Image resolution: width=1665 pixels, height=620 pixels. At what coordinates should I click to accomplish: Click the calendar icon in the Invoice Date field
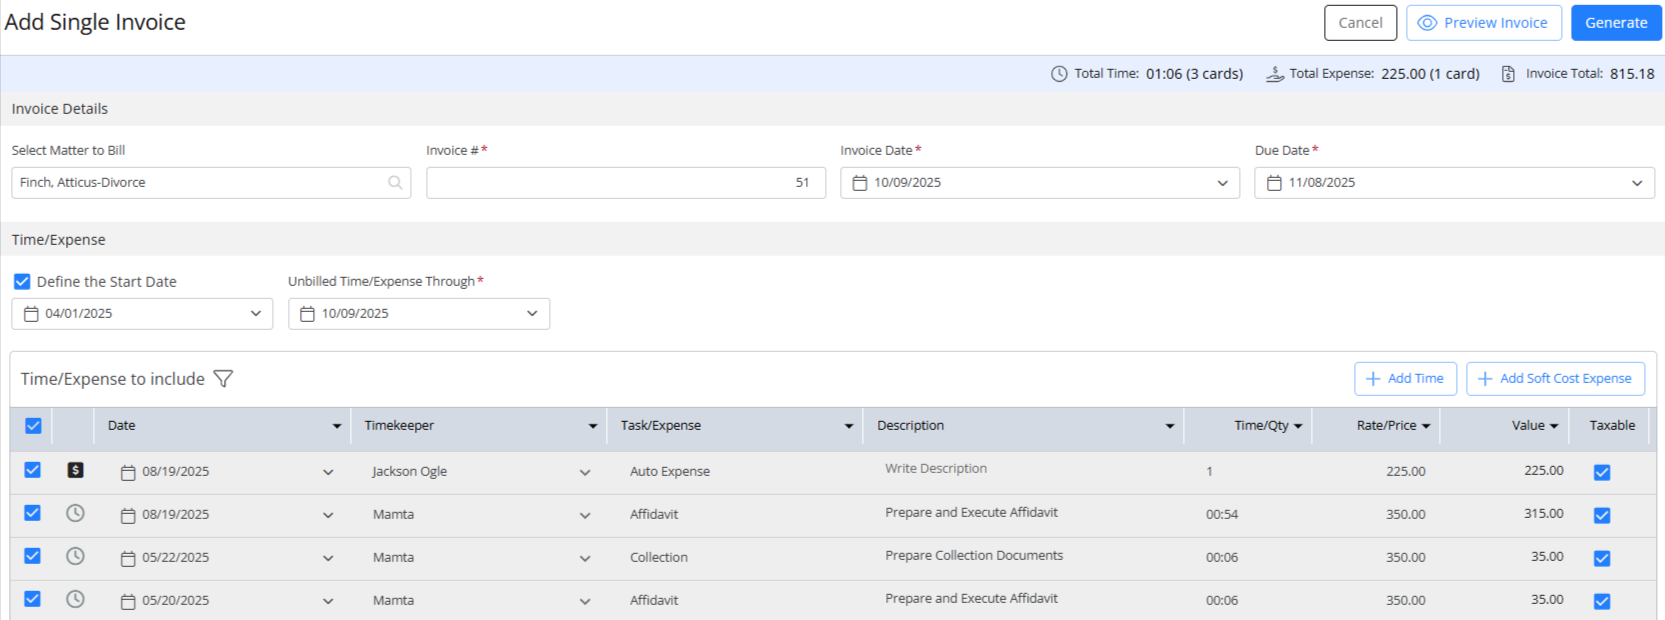(859, 183)
